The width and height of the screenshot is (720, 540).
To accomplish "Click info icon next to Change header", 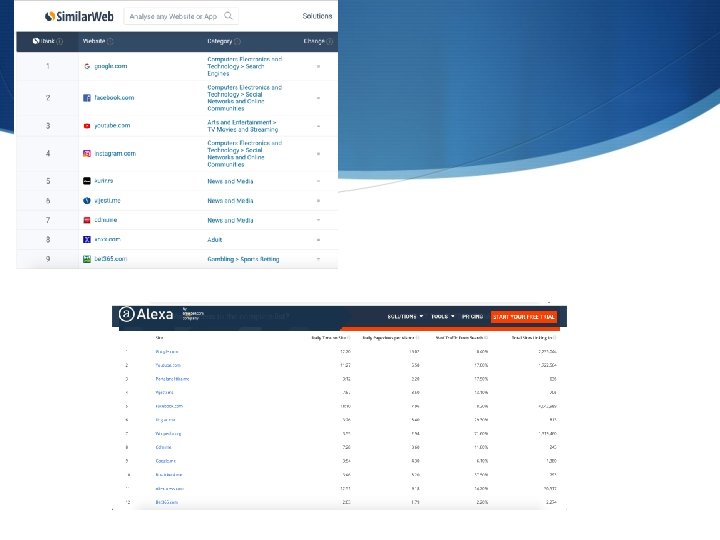I will [x=330, y=41].
